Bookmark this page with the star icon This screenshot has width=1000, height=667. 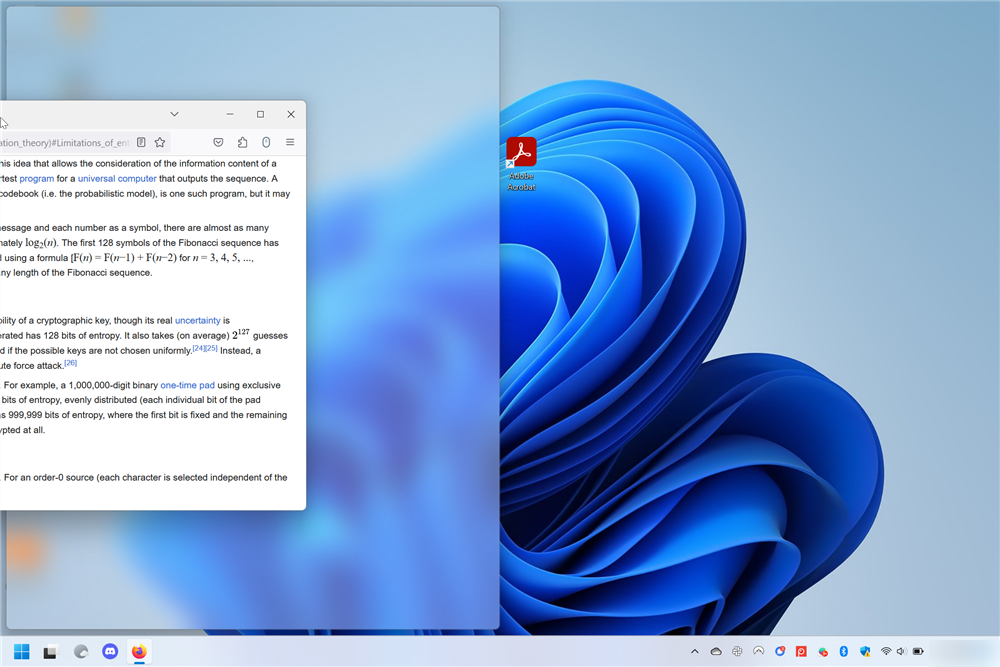pos(160,142)
